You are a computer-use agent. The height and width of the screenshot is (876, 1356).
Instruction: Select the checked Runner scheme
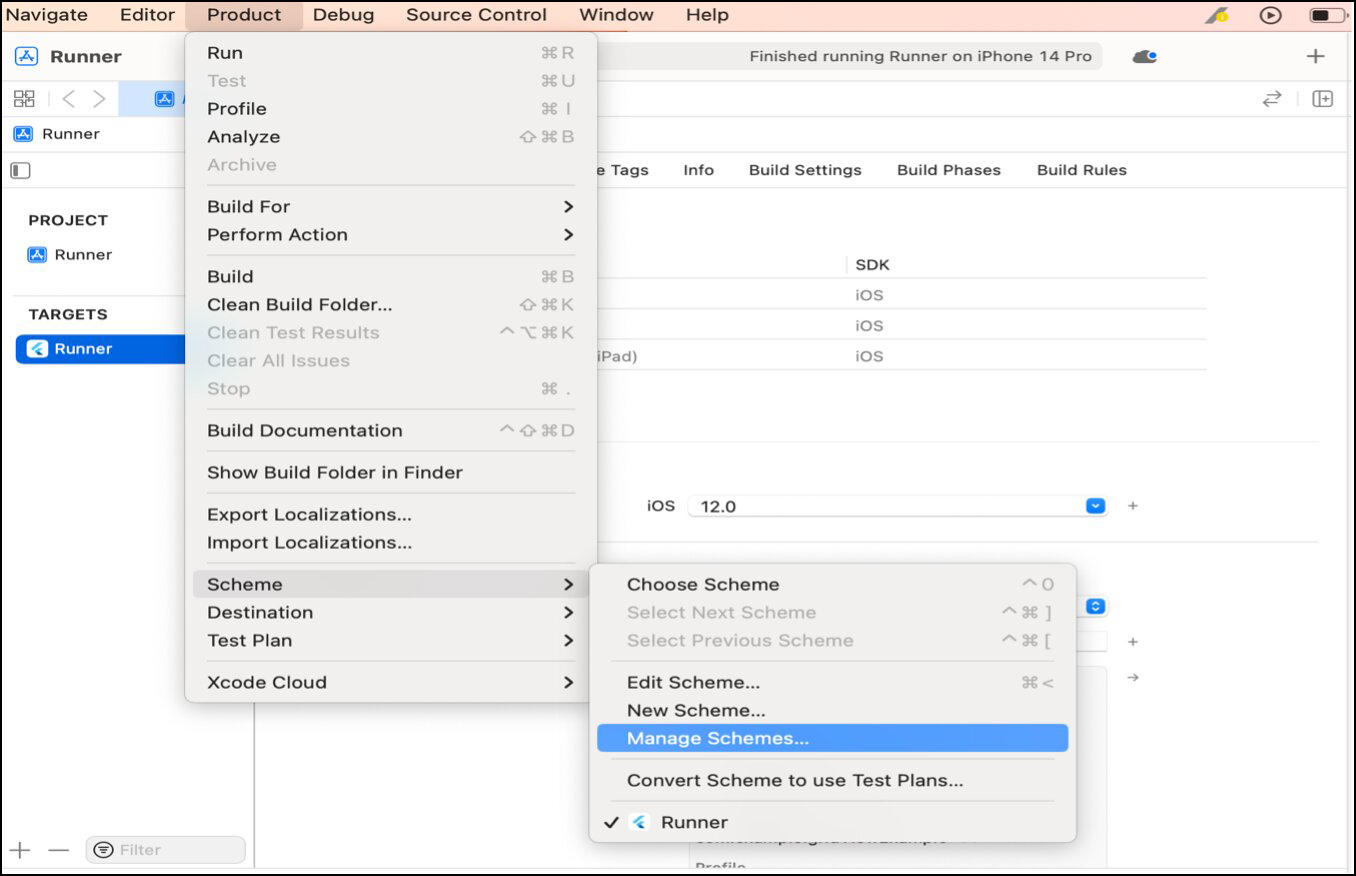693,822
